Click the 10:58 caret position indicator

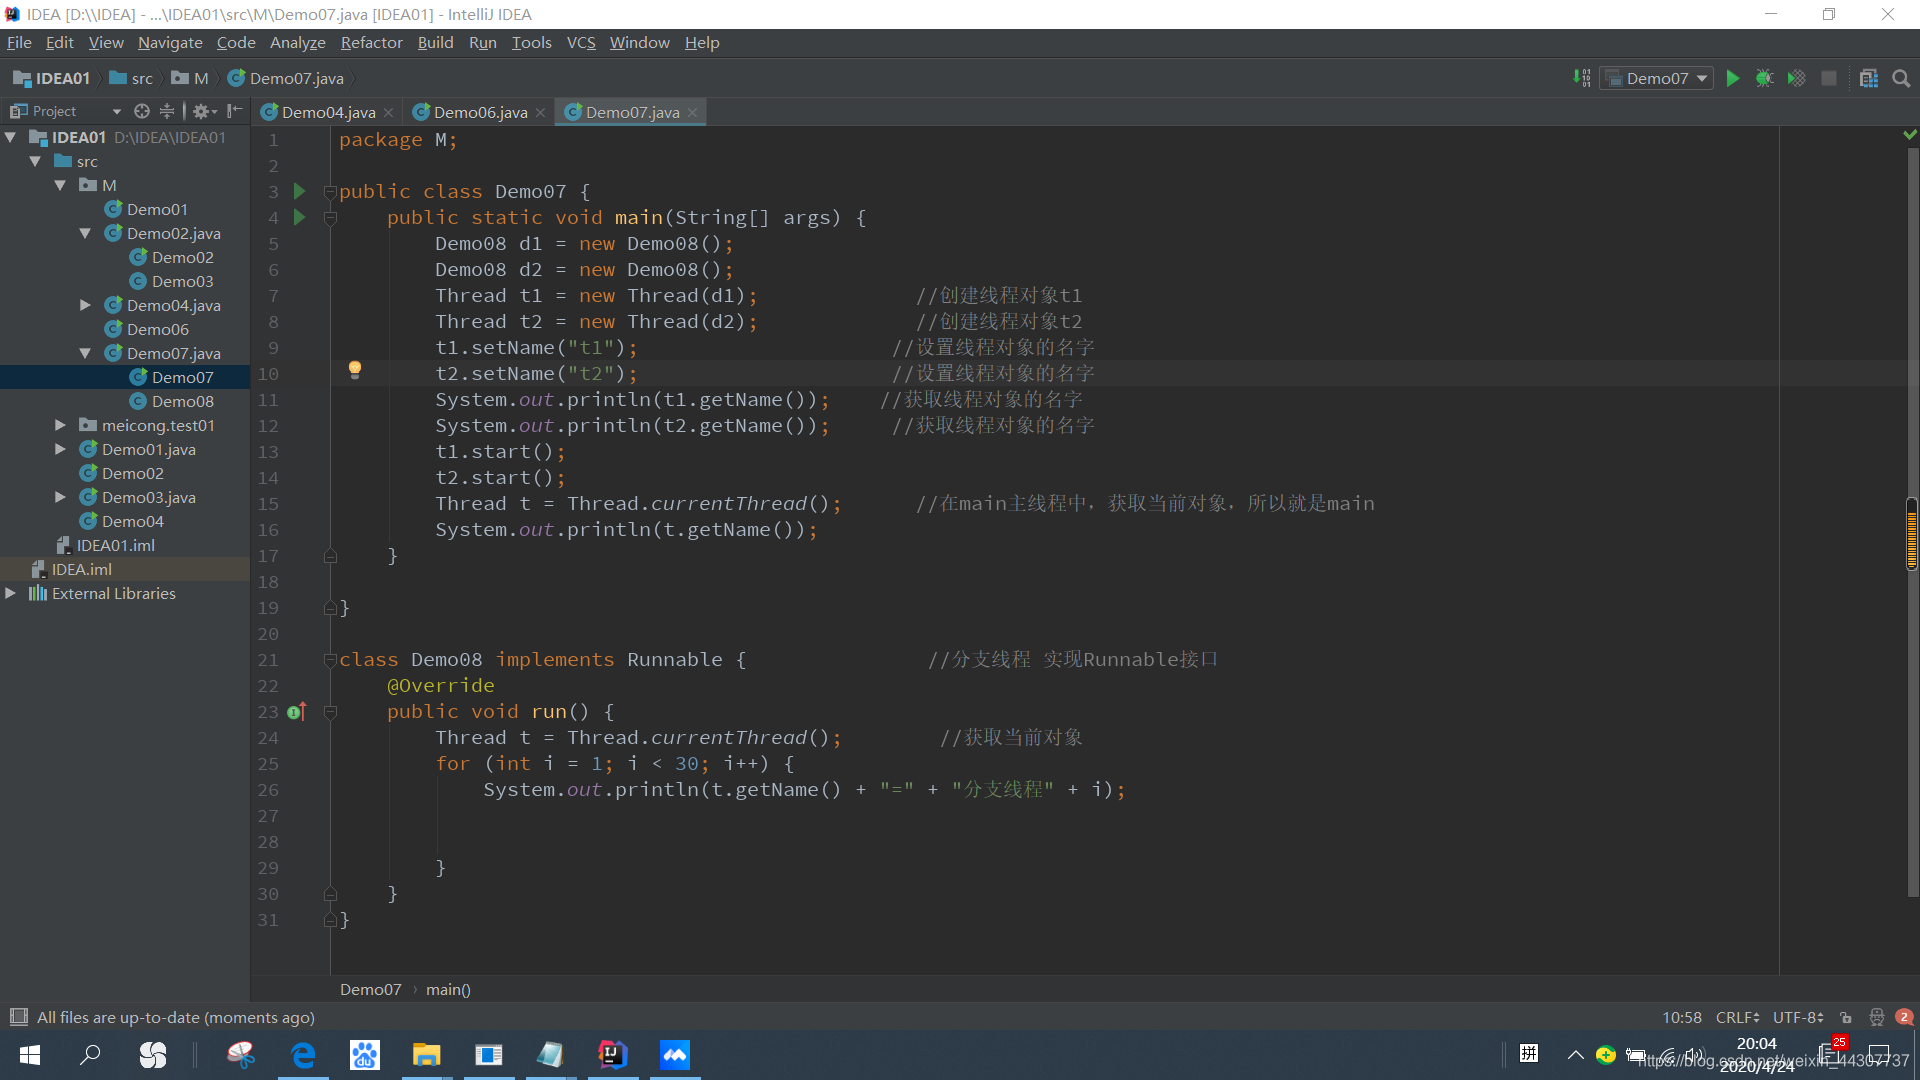coord(1681,1017)
